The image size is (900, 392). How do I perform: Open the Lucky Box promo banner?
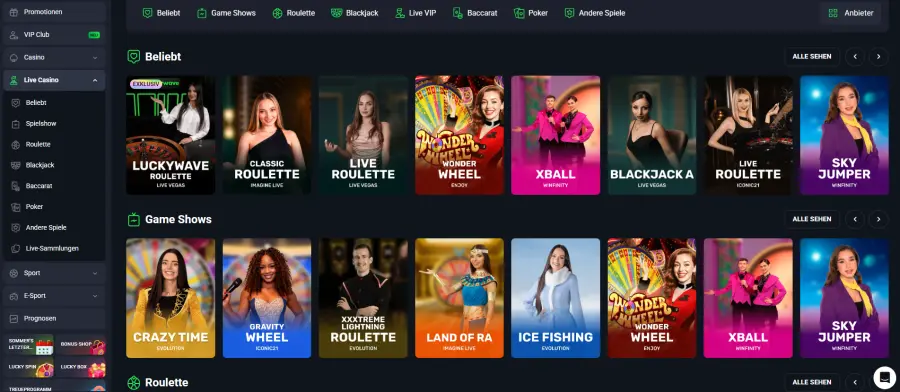(80, 367)
